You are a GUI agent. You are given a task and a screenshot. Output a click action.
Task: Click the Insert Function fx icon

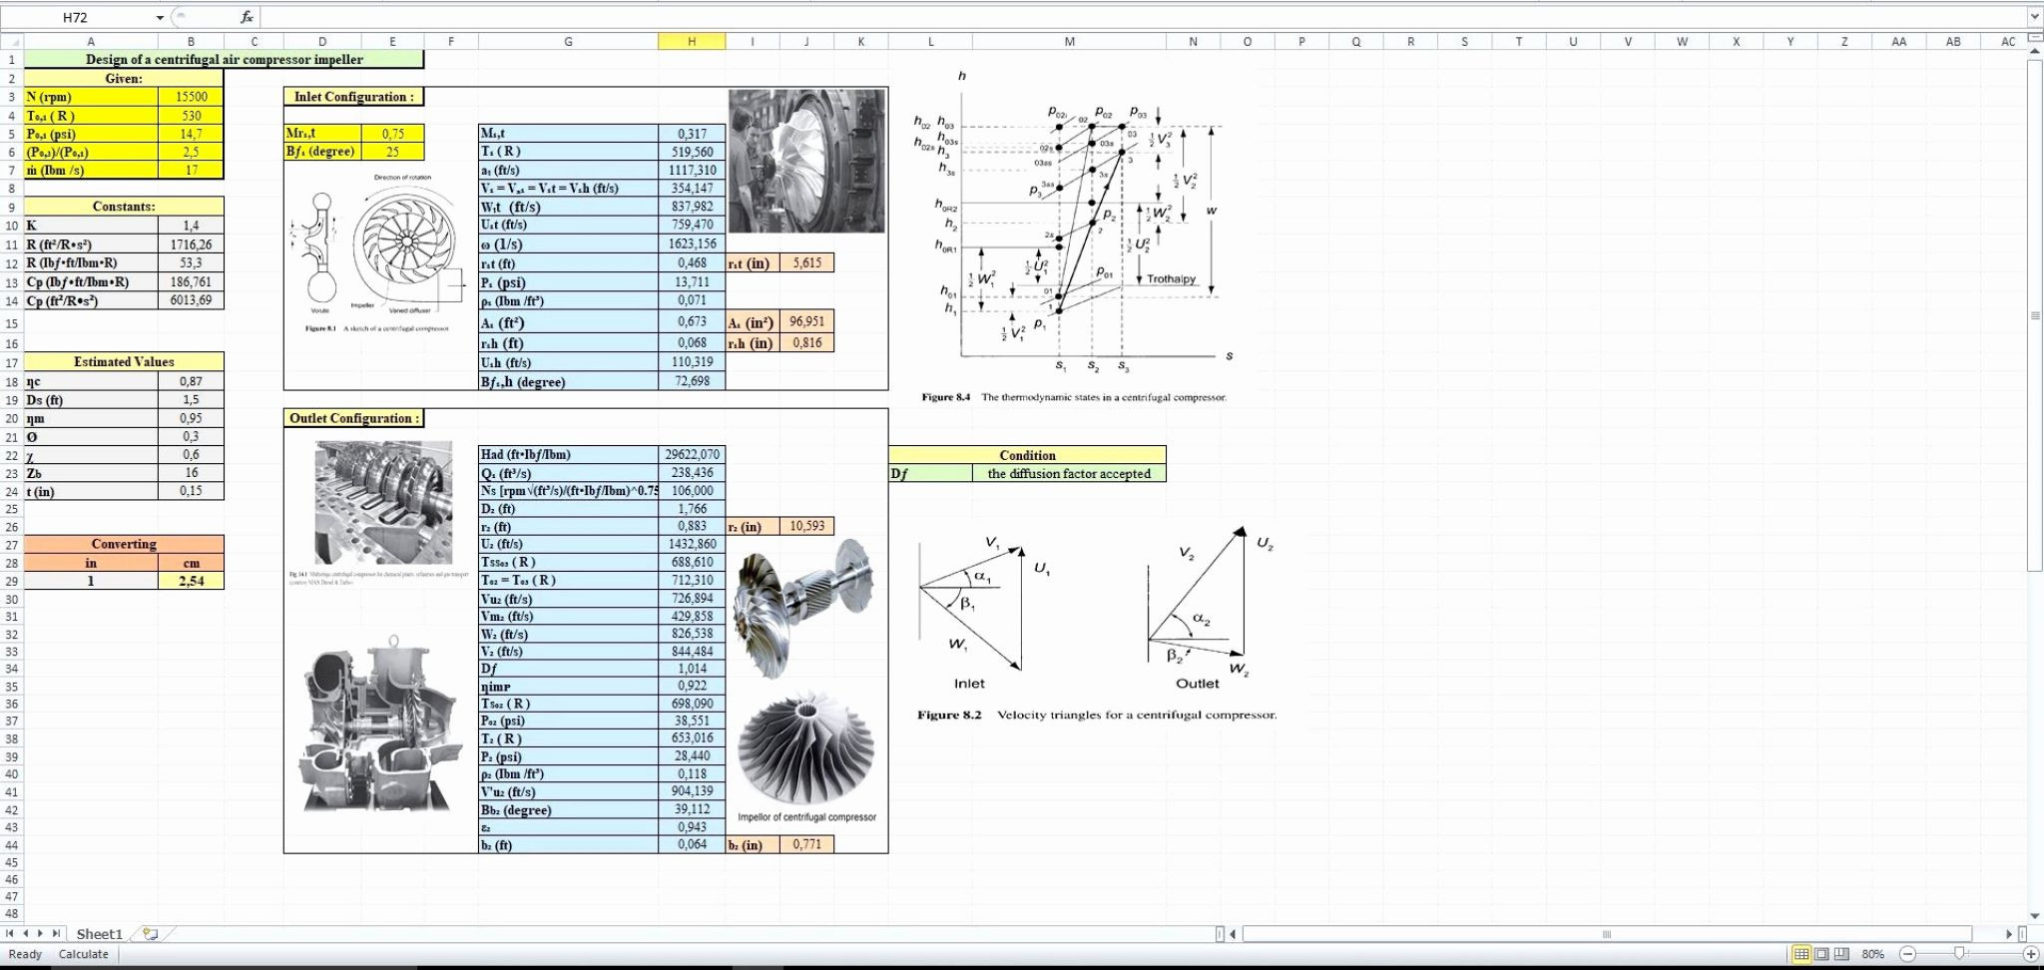click(x=246, y=17)
